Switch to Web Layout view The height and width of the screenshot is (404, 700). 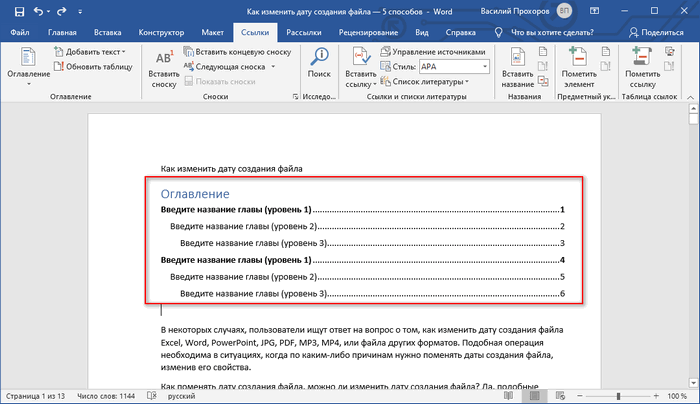[560, 396]
